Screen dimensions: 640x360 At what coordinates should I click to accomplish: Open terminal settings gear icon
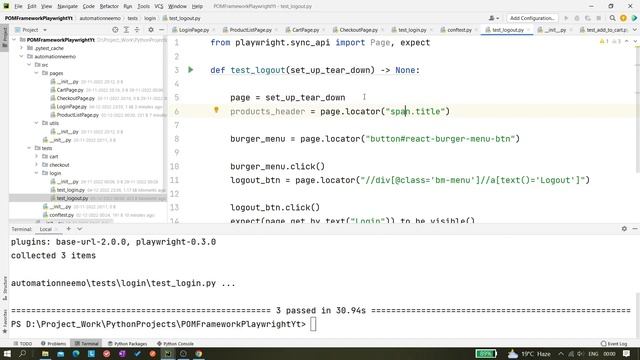pos(624,229)
